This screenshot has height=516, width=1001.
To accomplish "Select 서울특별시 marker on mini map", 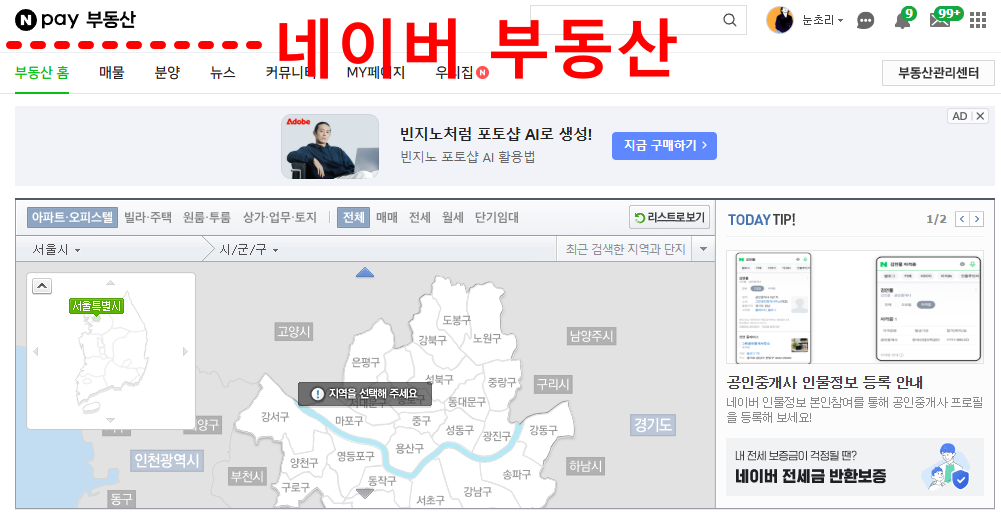I will point(96,307).
